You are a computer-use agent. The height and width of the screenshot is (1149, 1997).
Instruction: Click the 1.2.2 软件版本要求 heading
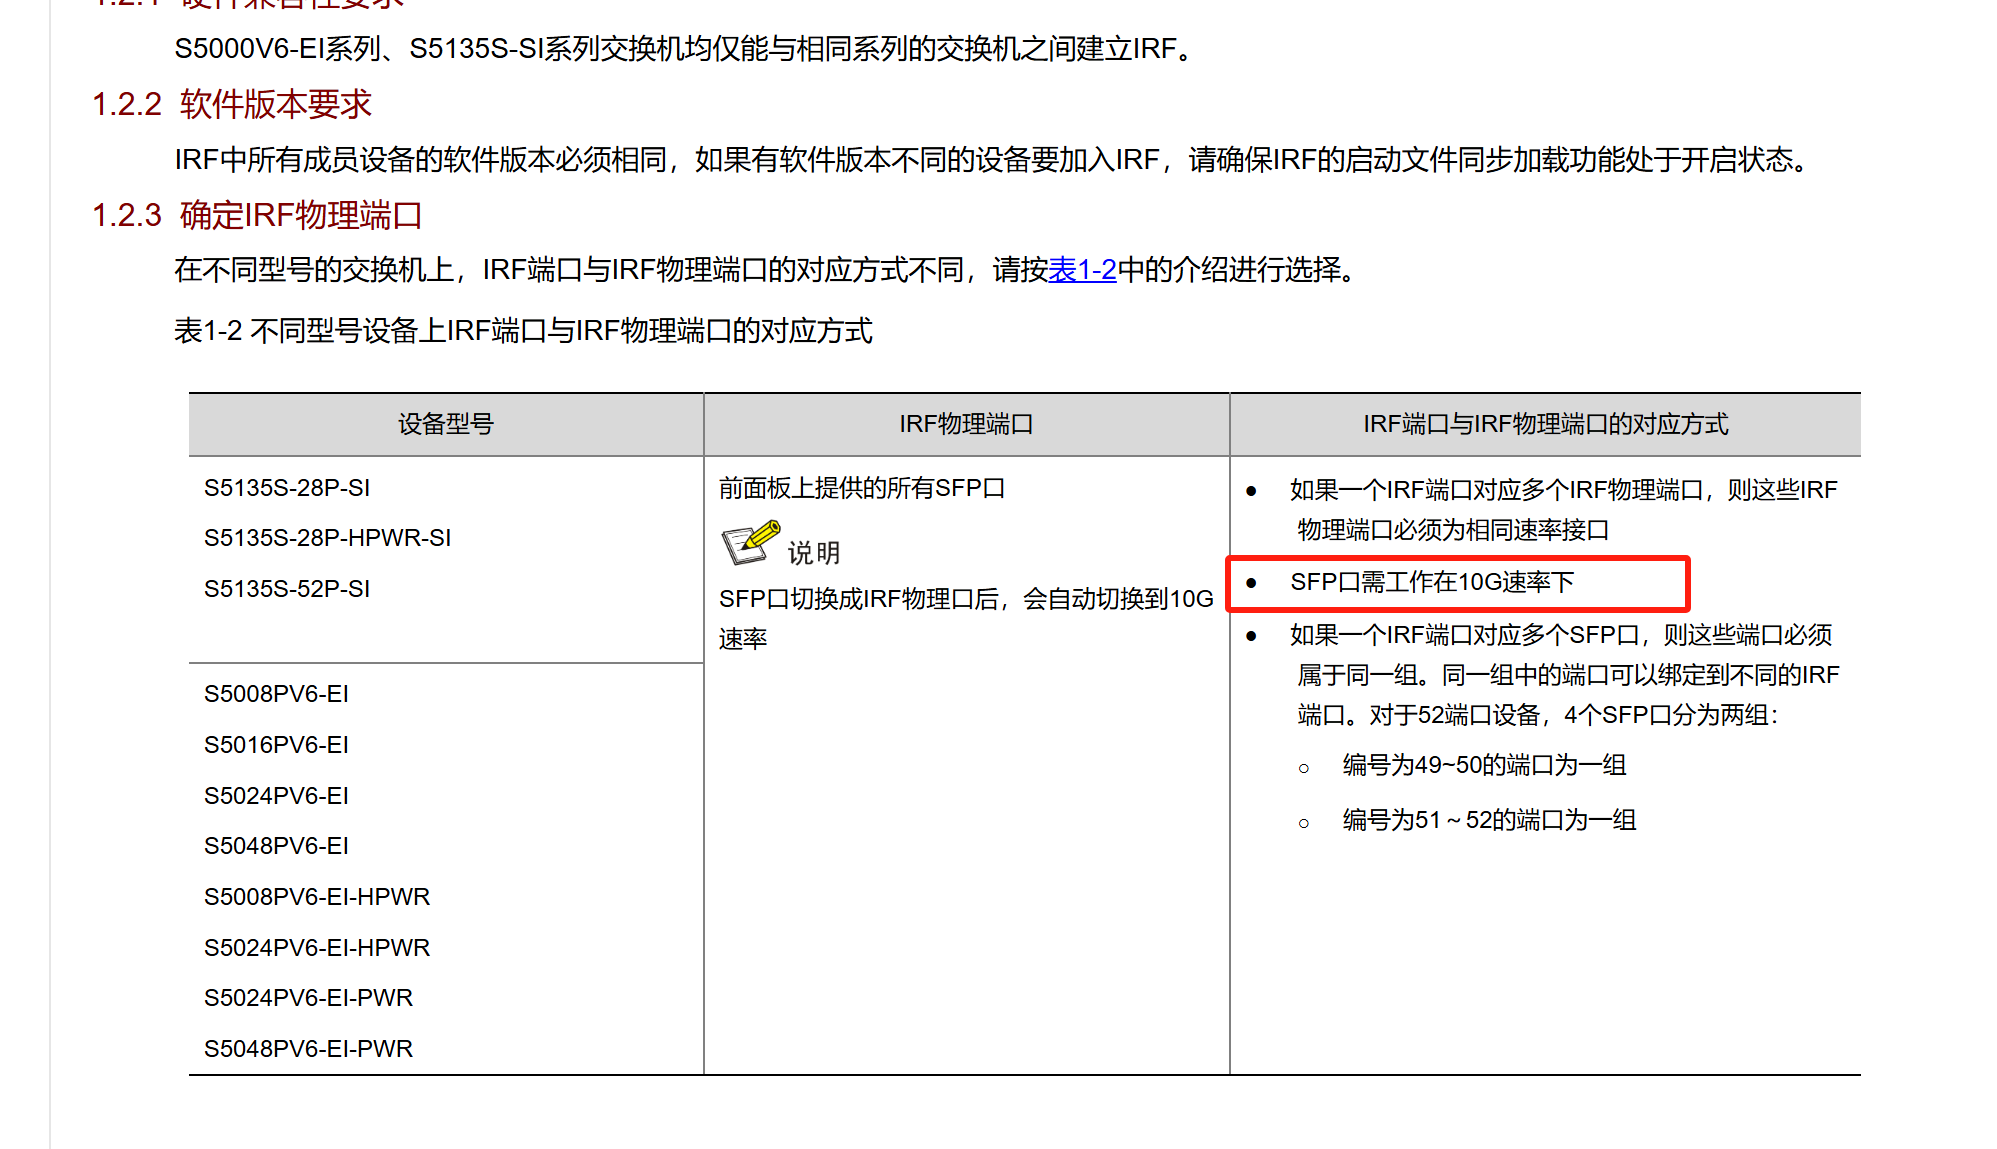231,105
